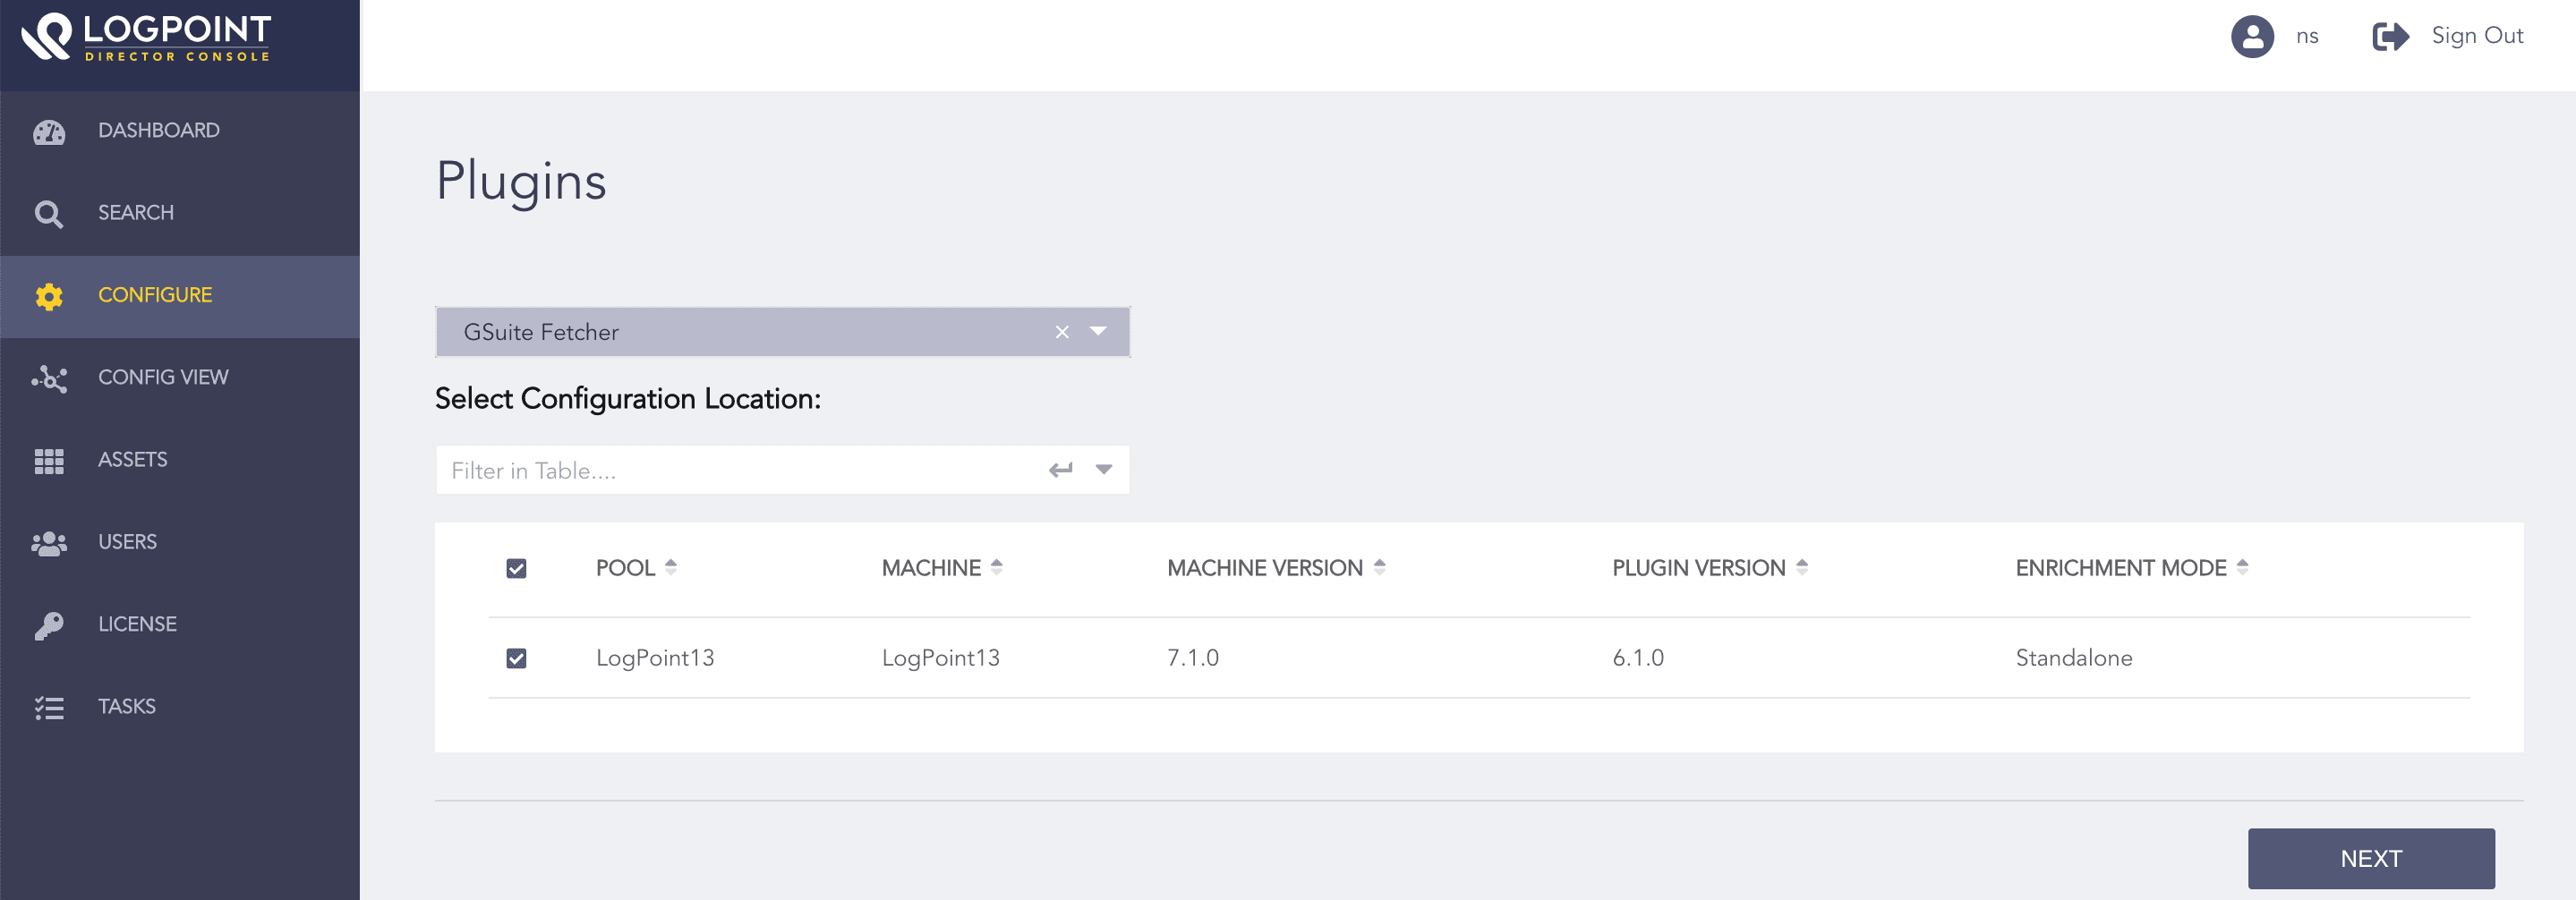Open Users via the people icon

49,541
